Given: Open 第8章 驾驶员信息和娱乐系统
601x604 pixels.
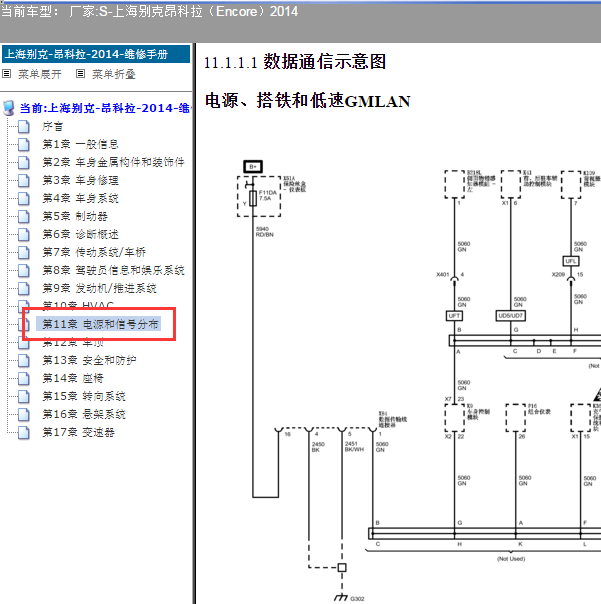Looking at the screenshot, I should coord(113,270).
